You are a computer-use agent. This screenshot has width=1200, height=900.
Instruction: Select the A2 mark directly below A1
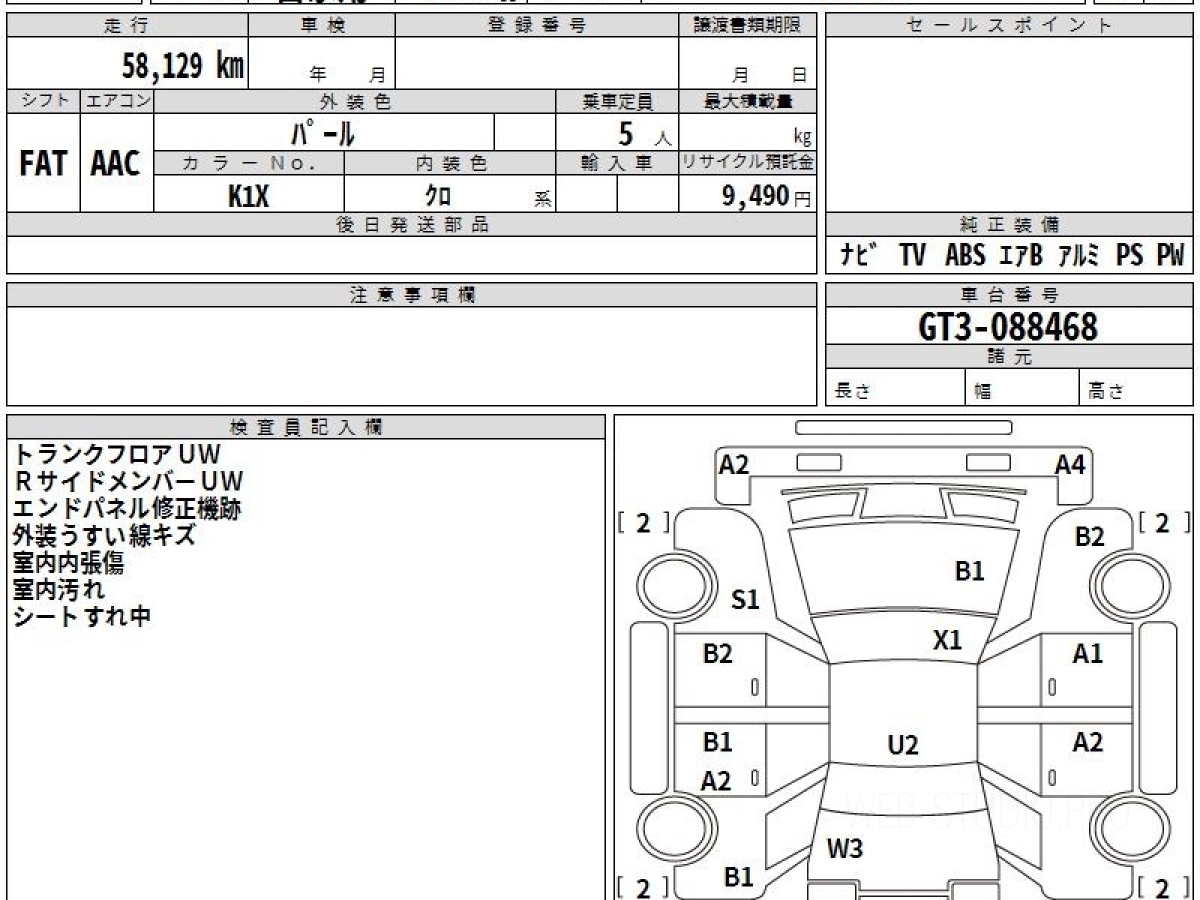[x=1088, y=742]
